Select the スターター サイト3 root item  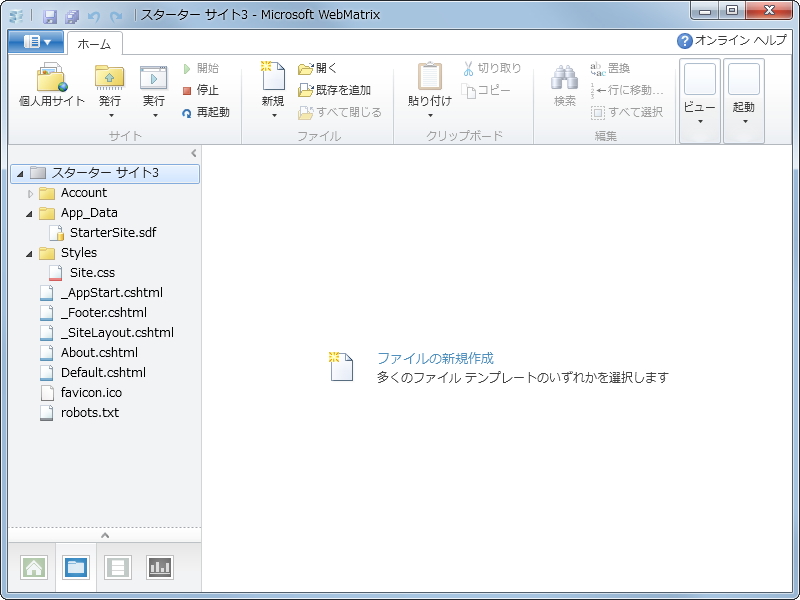(105, 173)
